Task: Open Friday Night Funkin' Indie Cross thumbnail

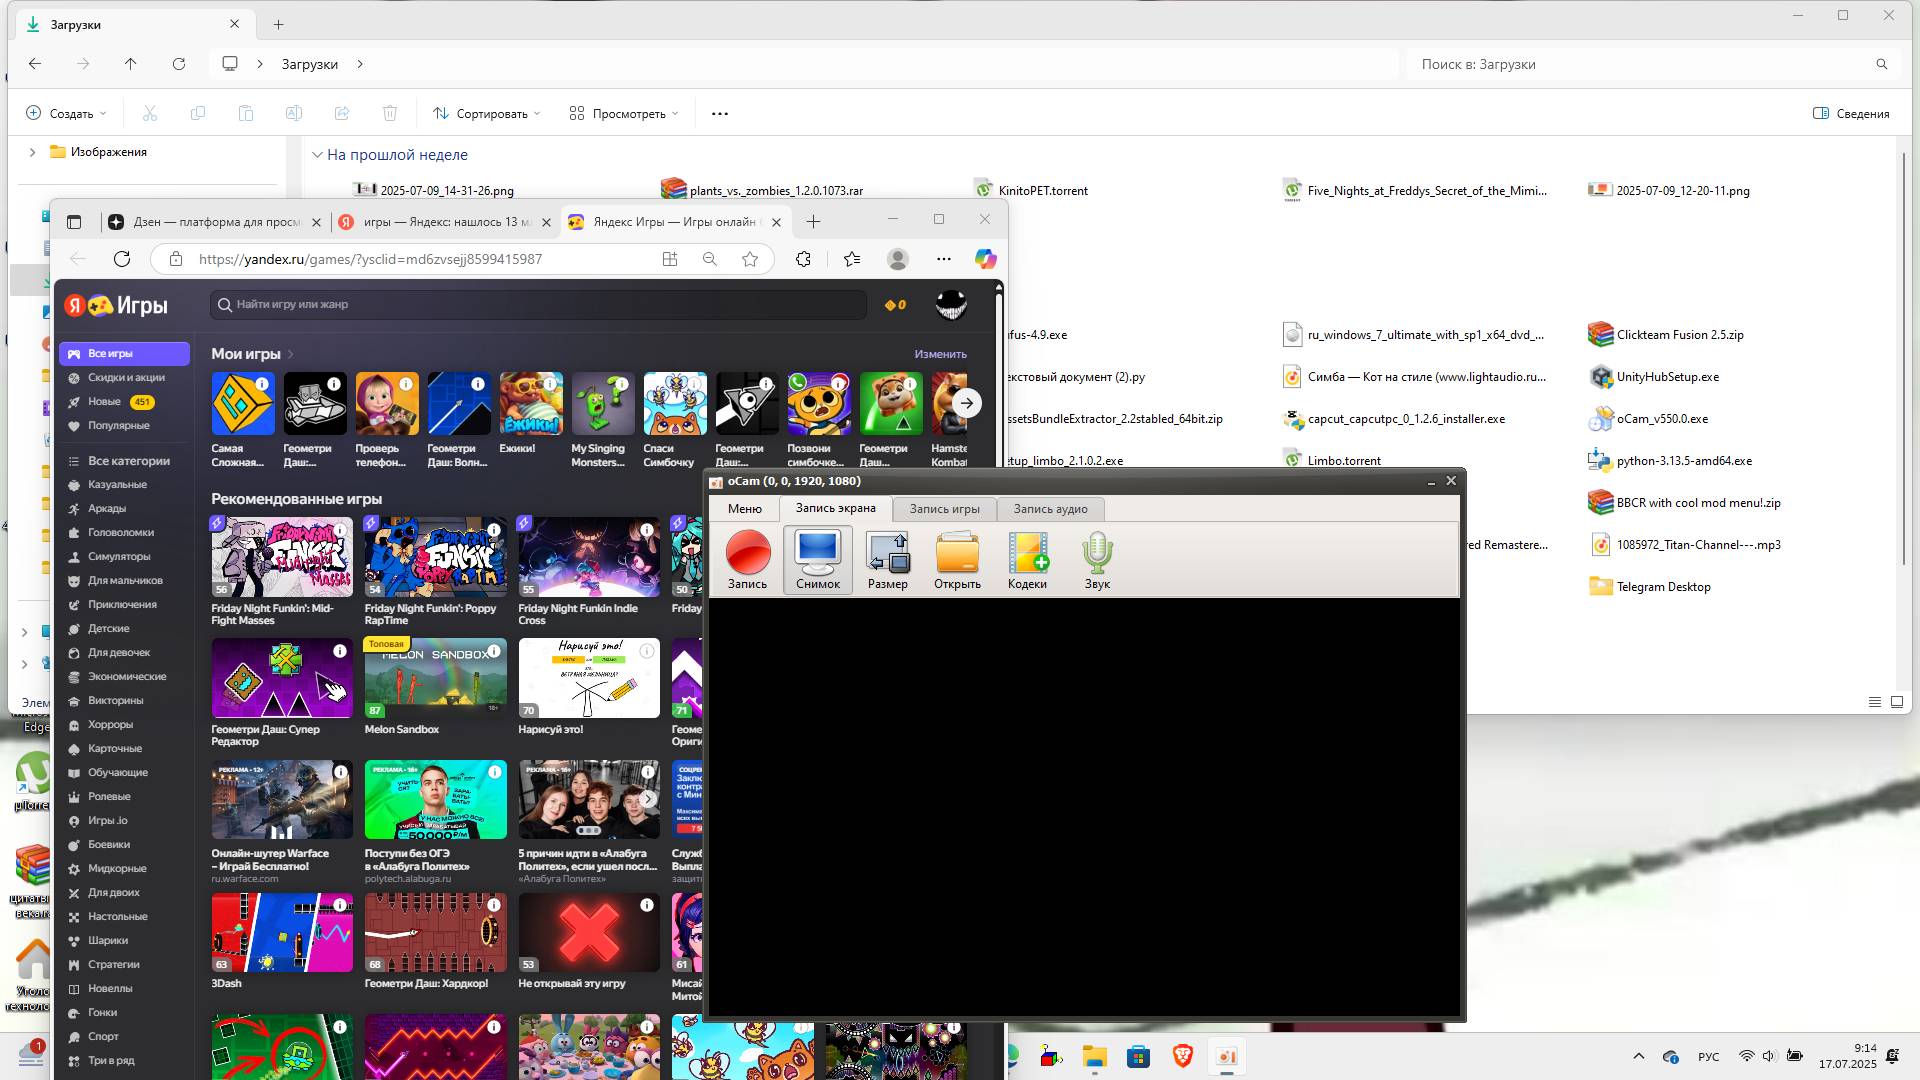Action: click(x=589, y=557)
